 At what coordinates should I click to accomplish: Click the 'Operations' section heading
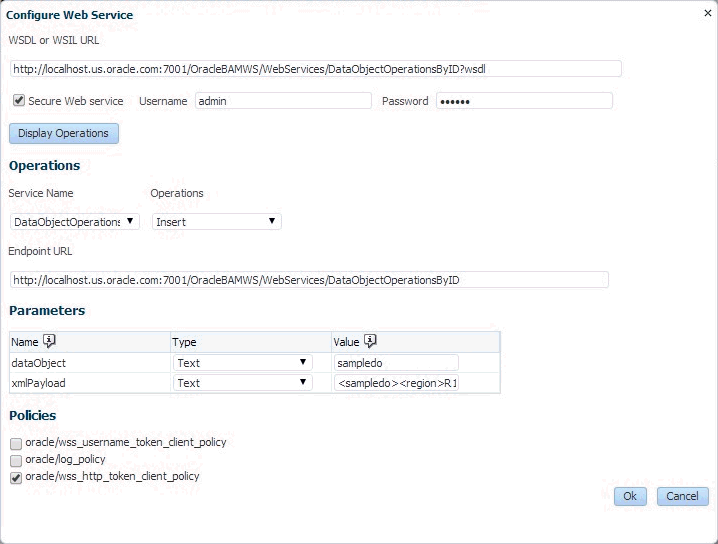click(44, 165)
